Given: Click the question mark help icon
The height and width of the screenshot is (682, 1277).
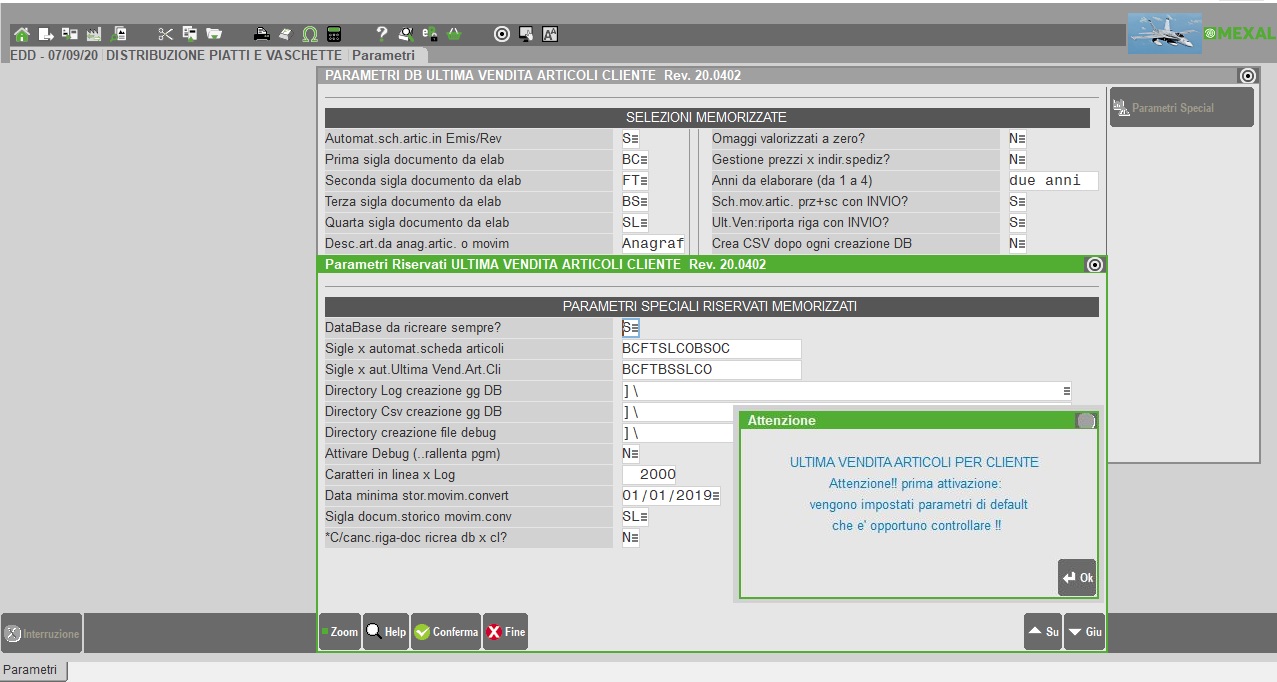Looking at the screenshot, I should (382, 34).
